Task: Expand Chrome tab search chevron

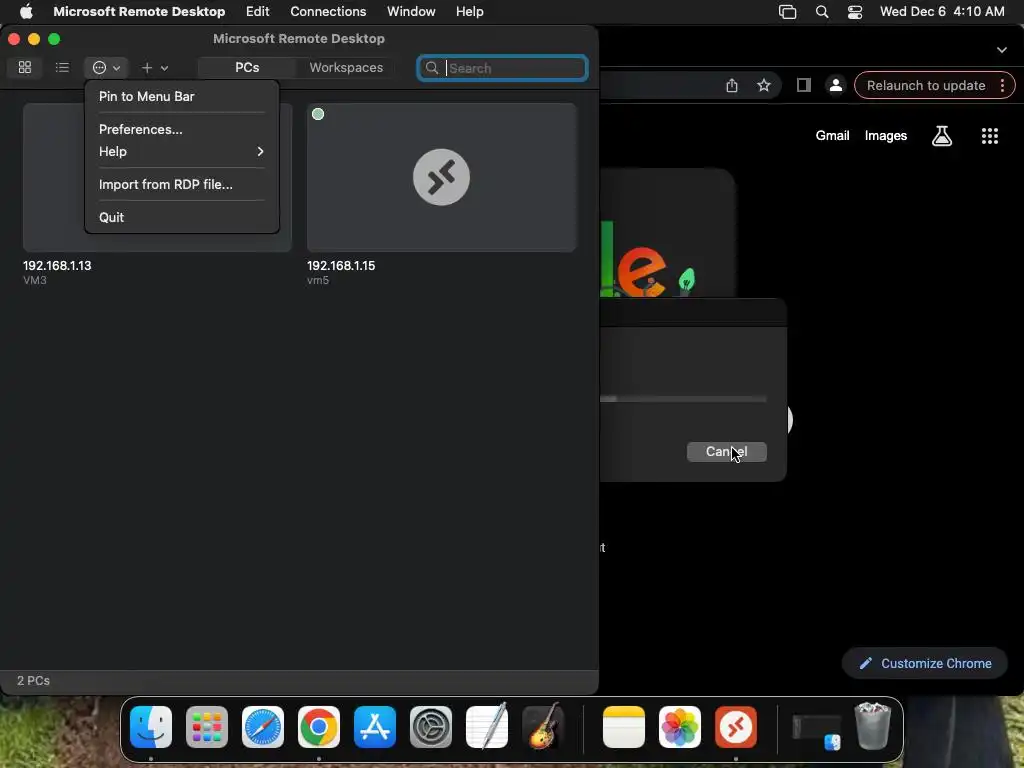Action: 1002,50
